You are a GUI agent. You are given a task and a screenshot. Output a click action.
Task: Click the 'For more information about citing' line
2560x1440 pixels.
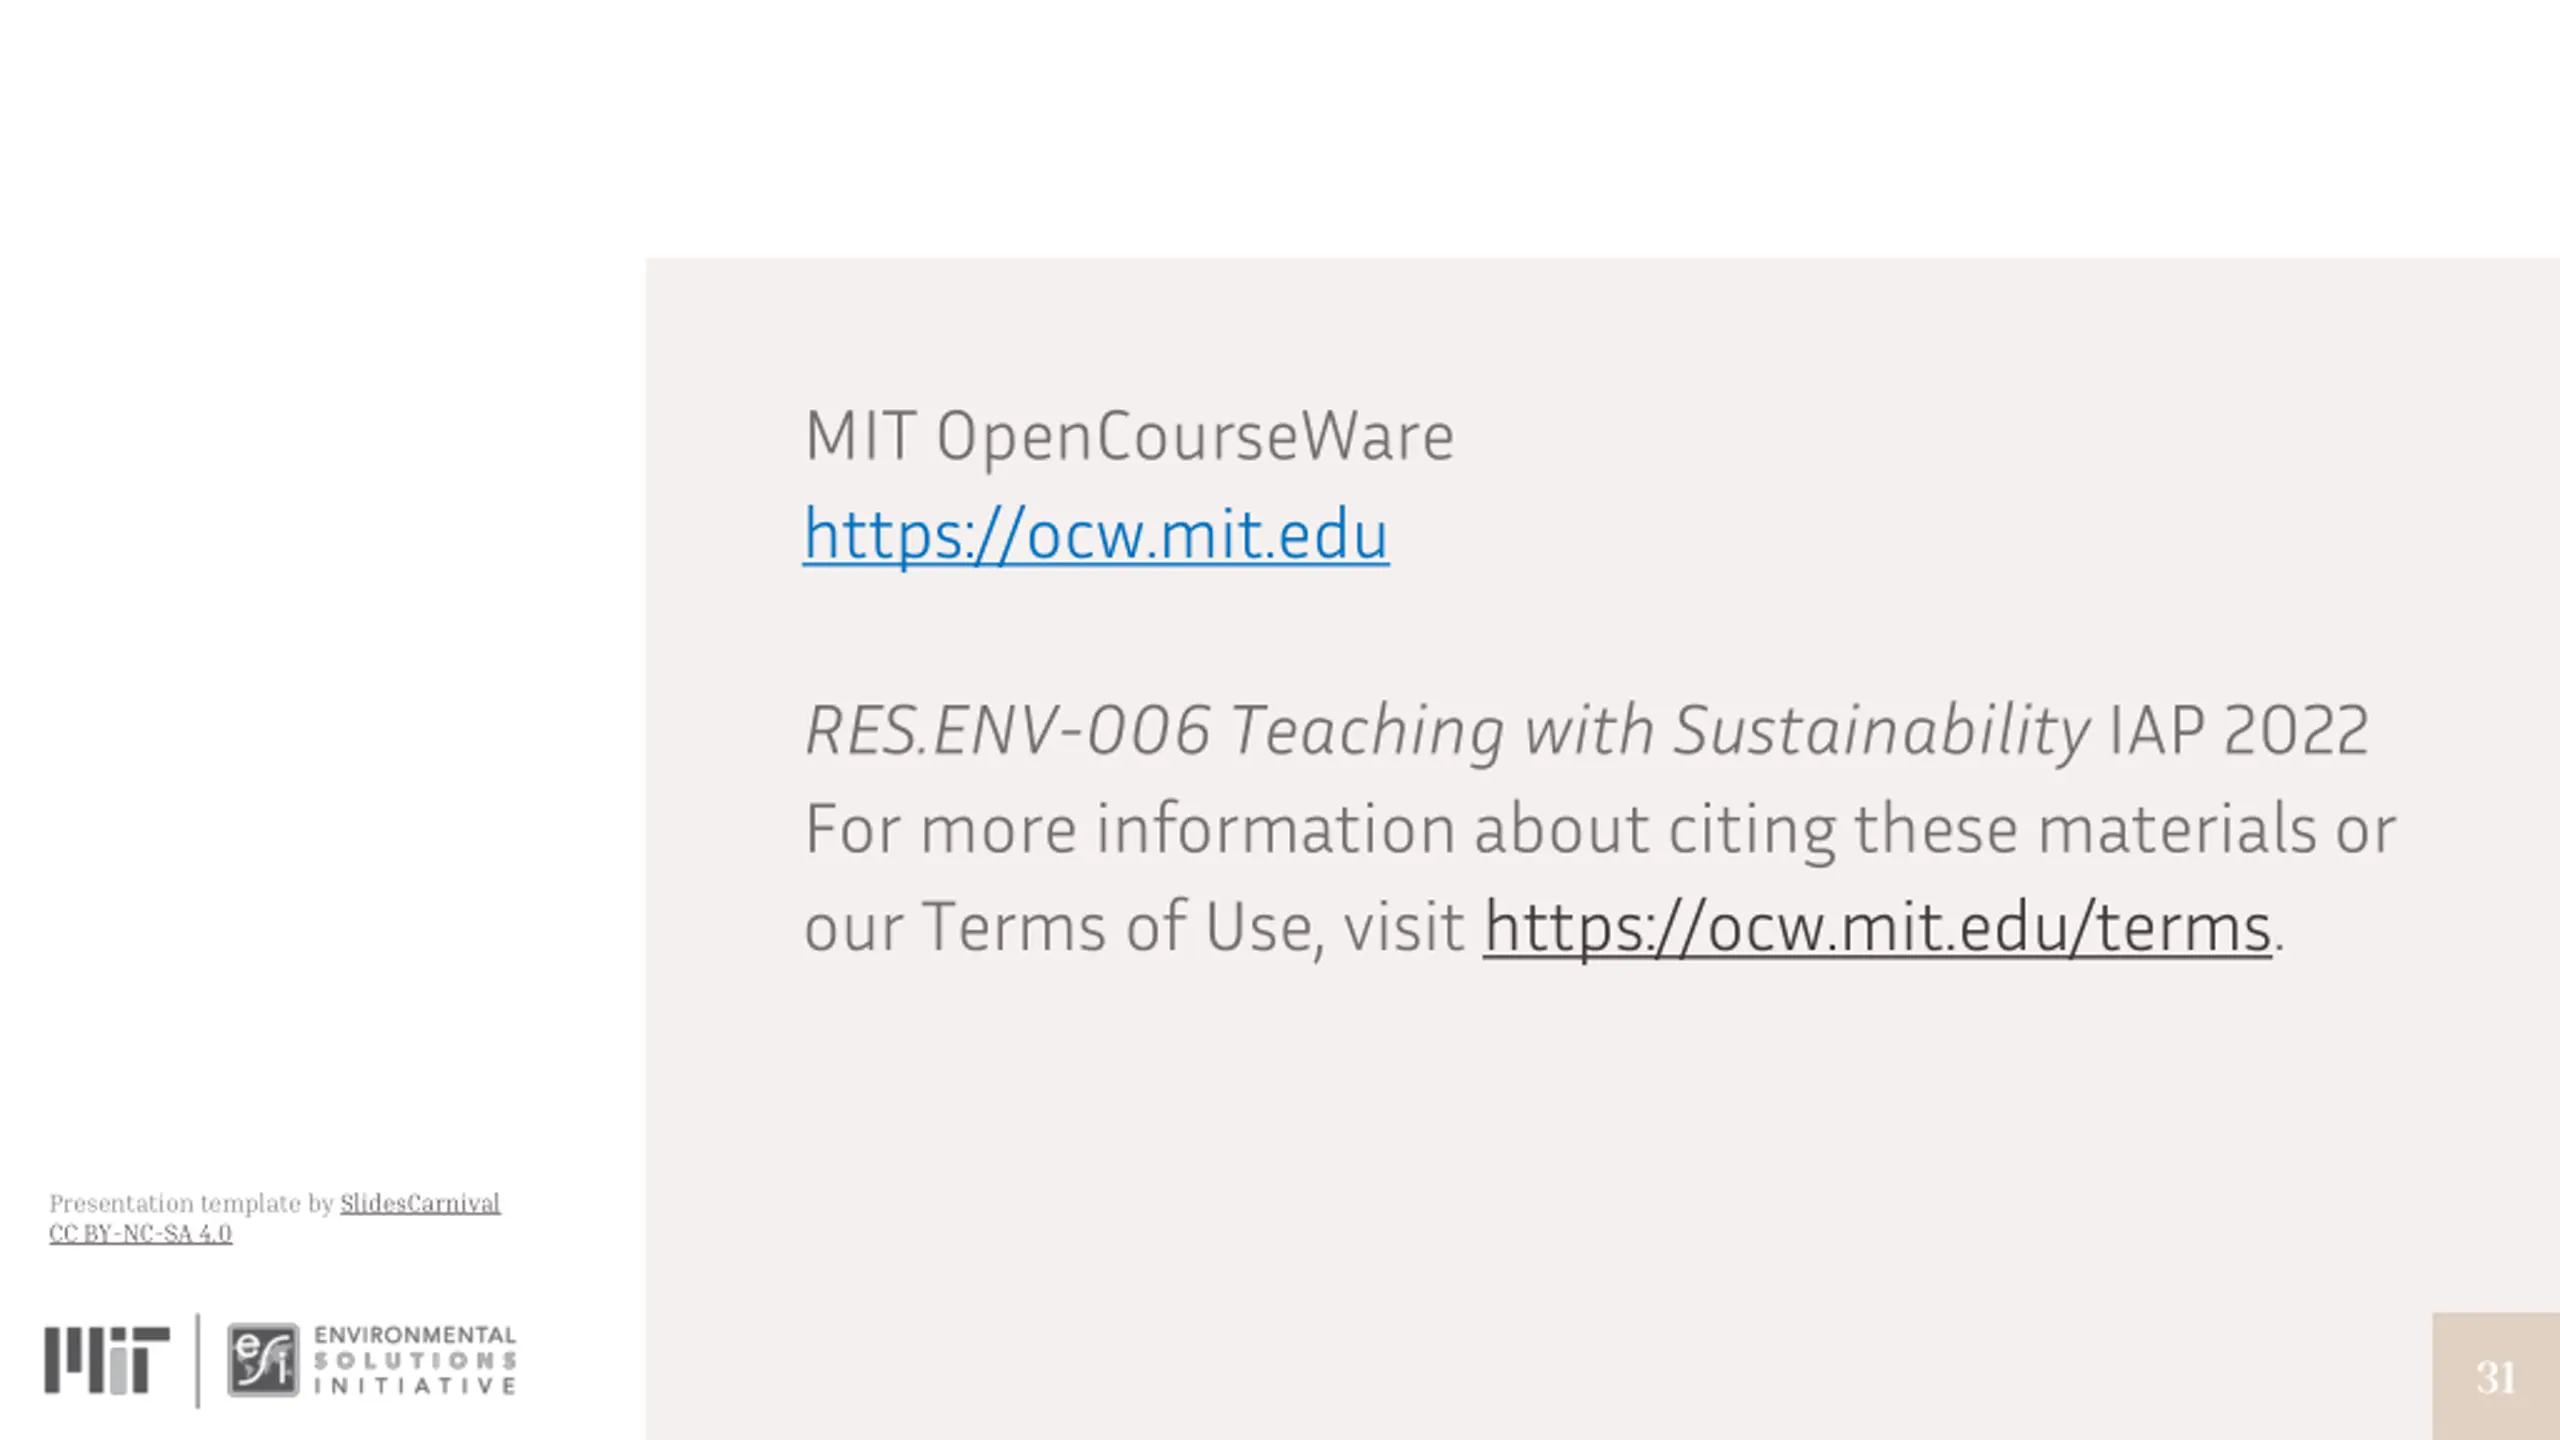(1600, 829)
